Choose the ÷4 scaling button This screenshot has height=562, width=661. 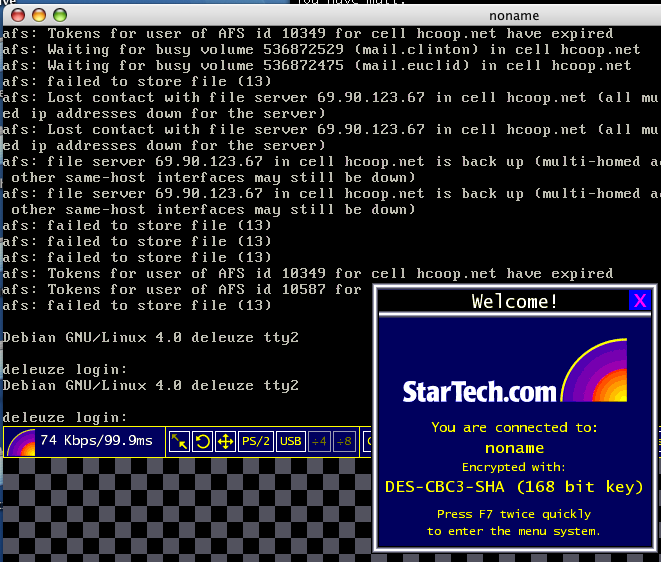[x=320, y=441]
